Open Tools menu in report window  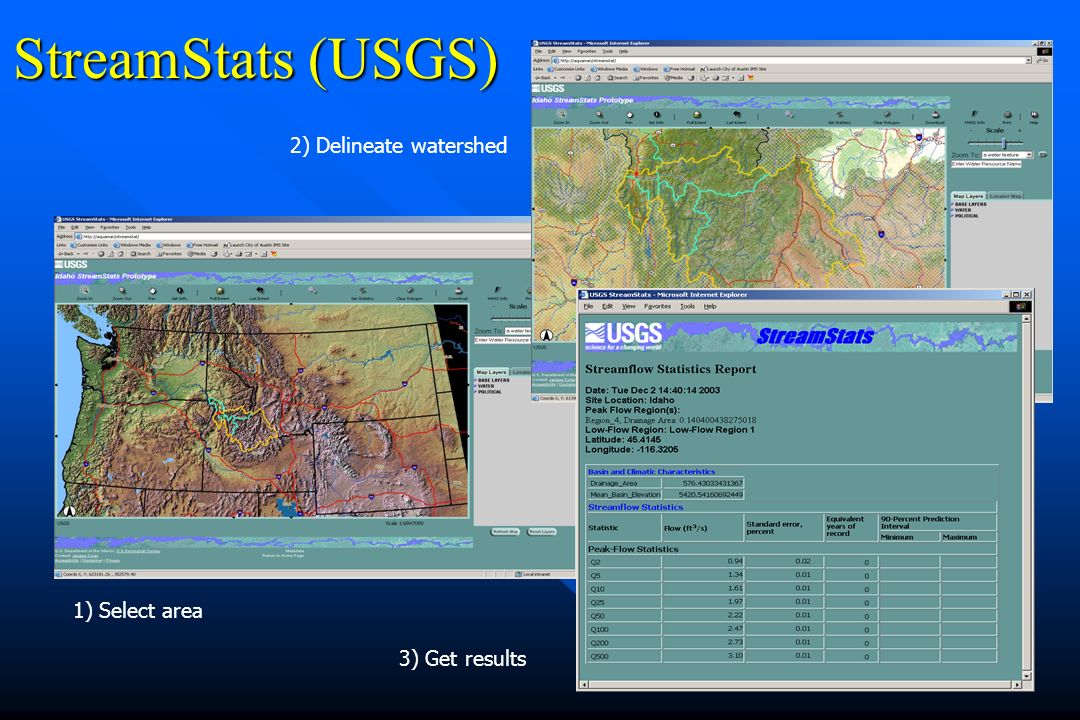click(x=687, y=306)
